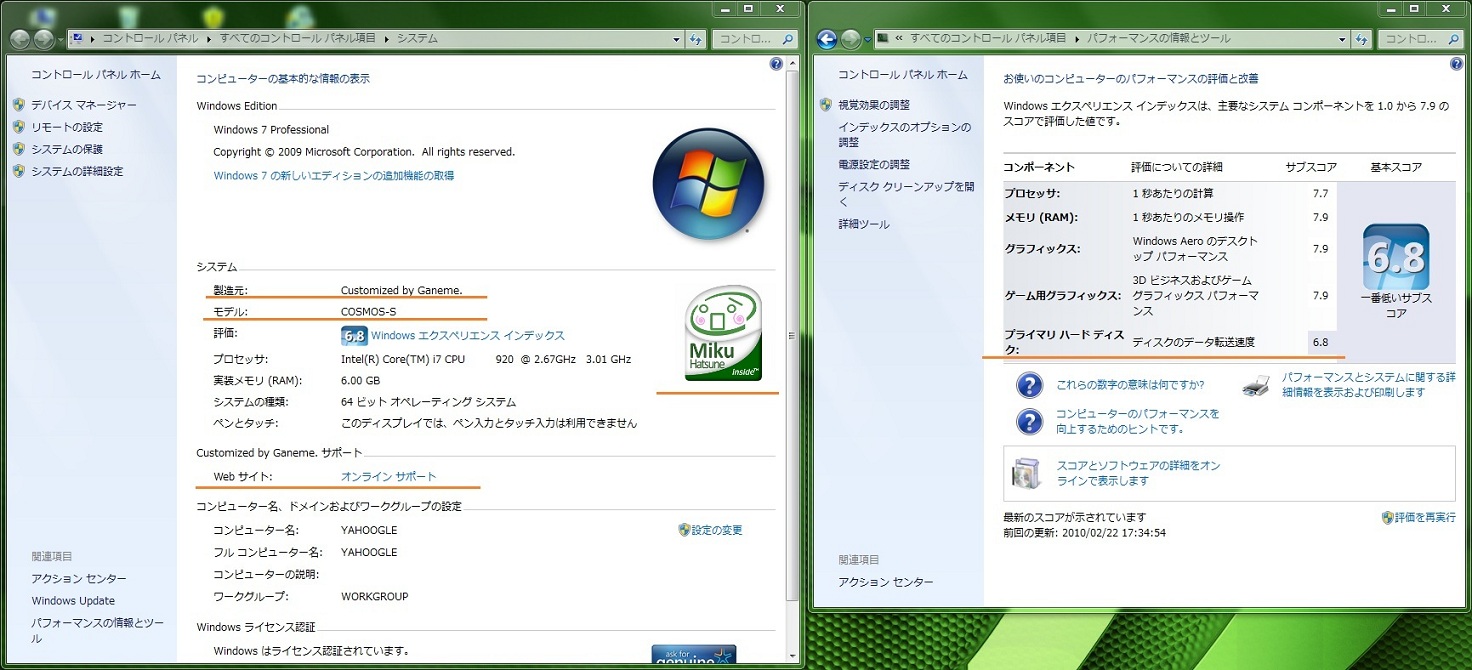Go to コントロール パネル ホーム in Performance window
The height and width of the screenshot is (670, 1472).
(x=903, y=75)
